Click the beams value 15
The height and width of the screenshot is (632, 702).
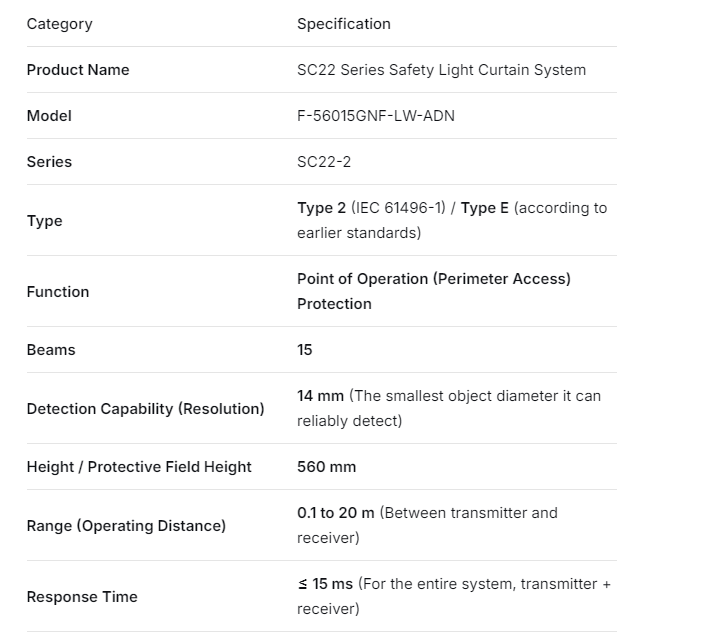305,350
